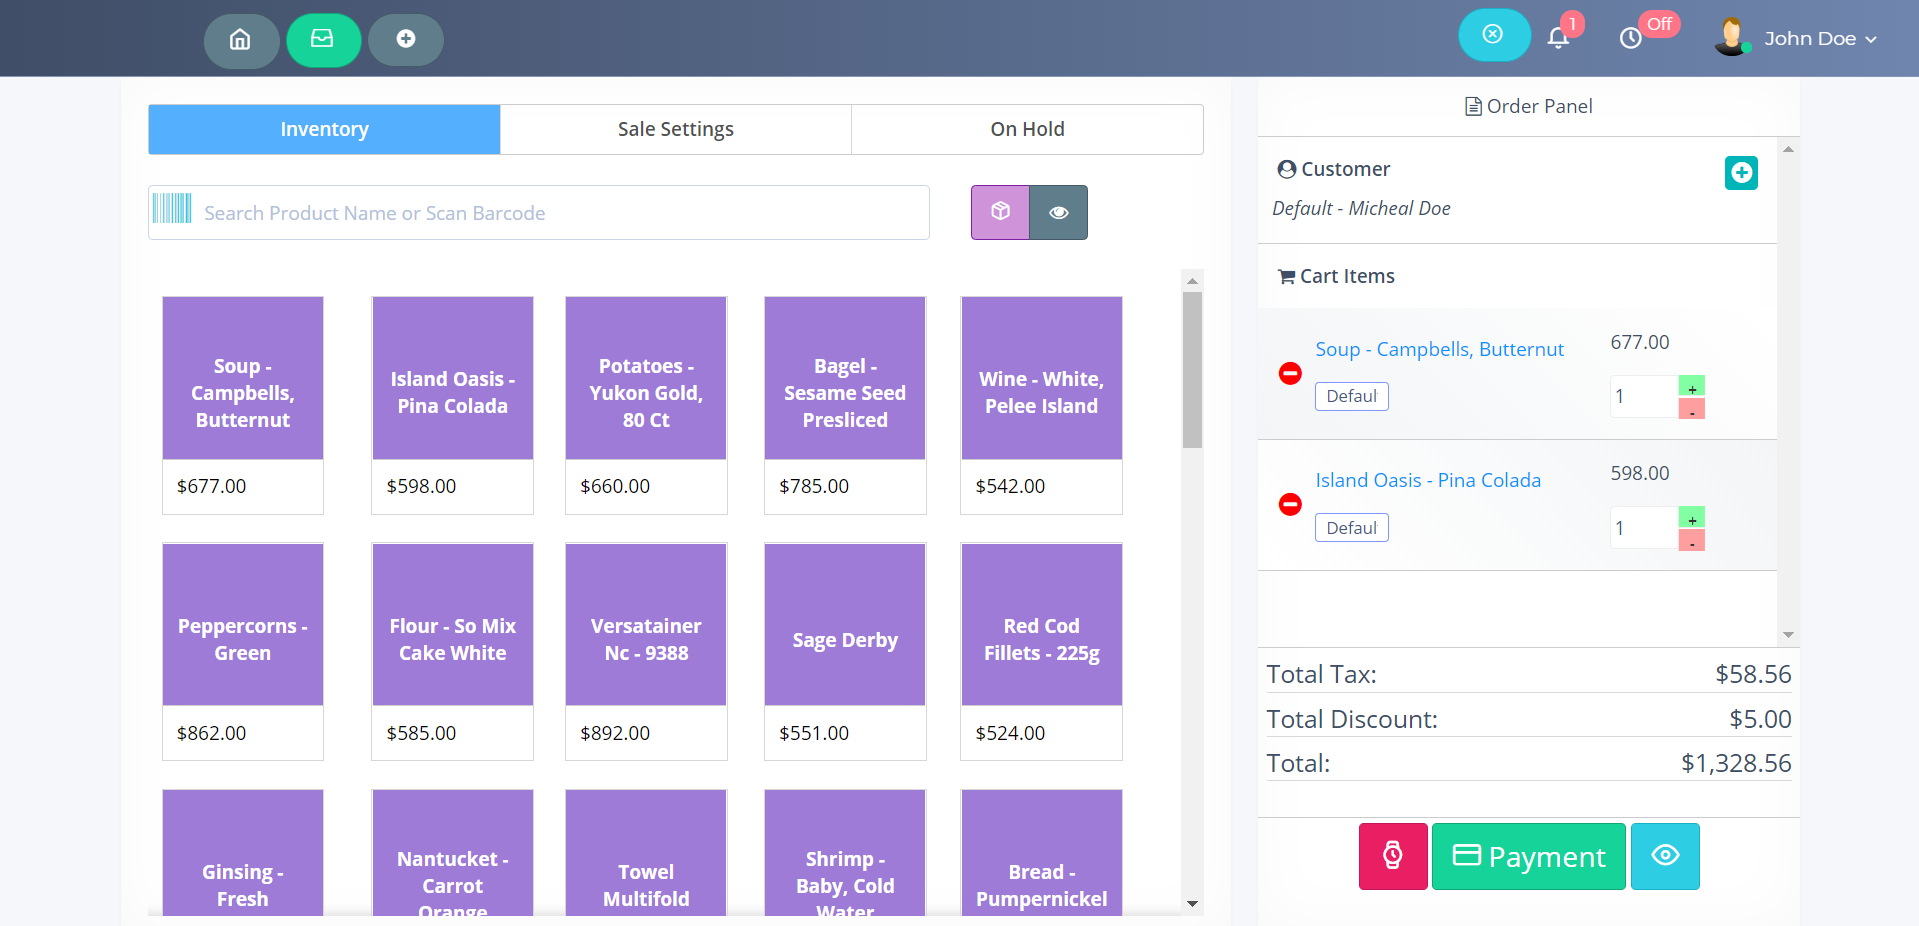Switch to the Sale Settings tab

pos(675,129)
